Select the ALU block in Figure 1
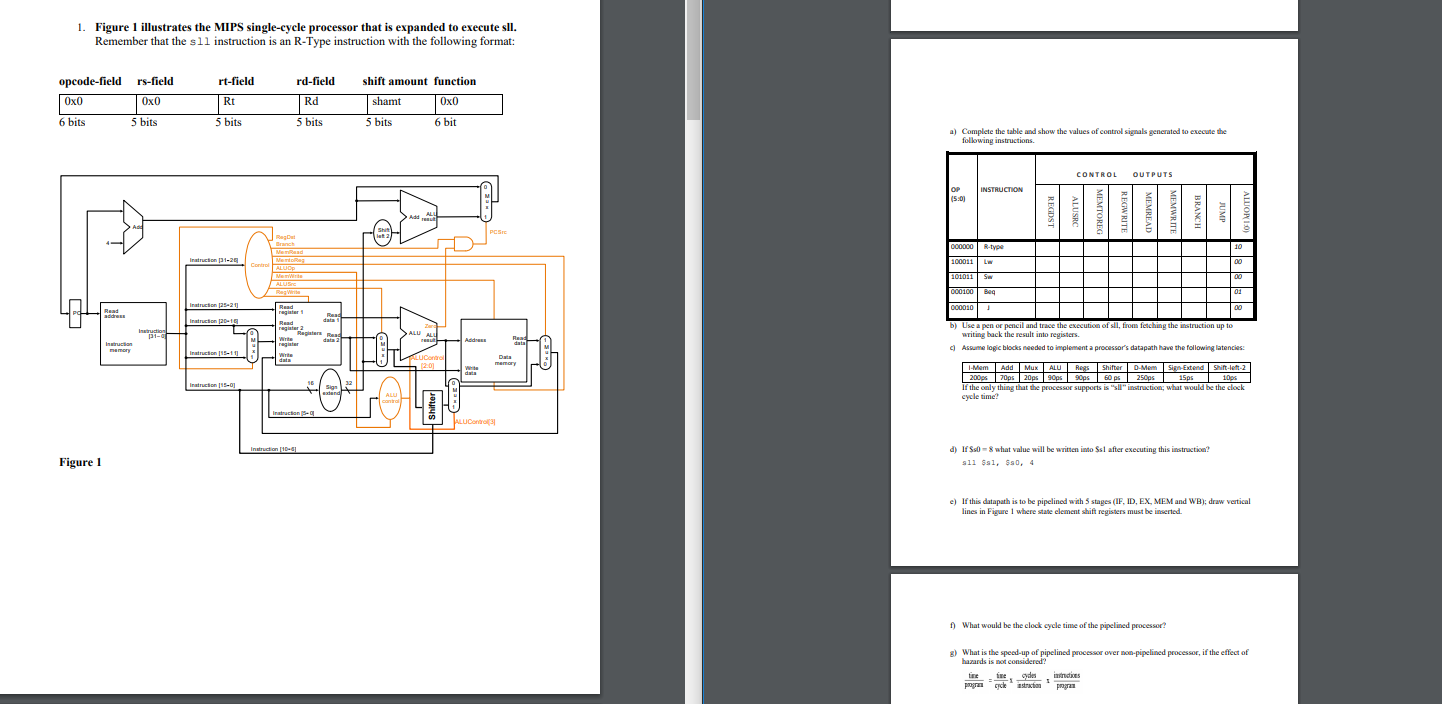Screen dimensions: 1442x704 [416, 333]
